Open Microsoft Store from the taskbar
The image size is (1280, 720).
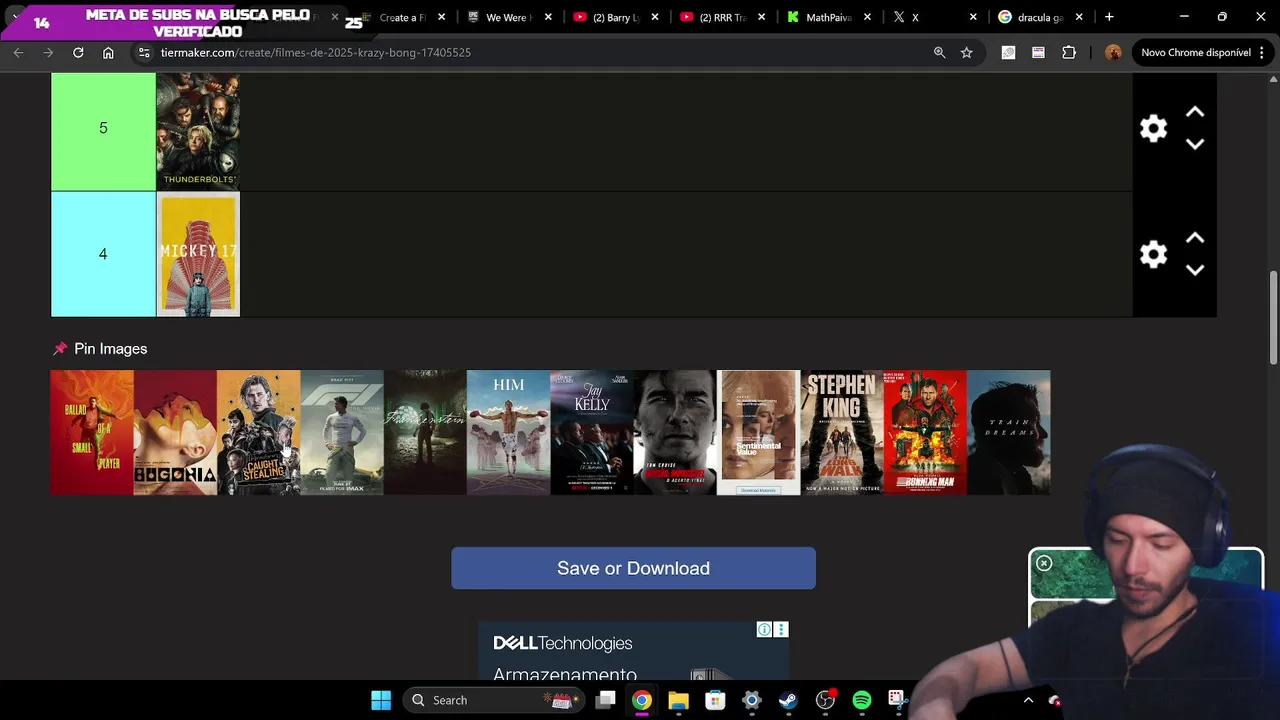click(x=715, y=700)
